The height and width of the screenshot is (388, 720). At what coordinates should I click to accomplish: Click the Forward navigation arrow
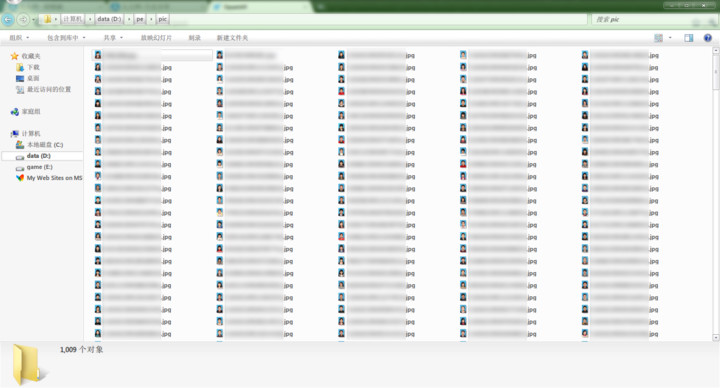tap(22, 19)
